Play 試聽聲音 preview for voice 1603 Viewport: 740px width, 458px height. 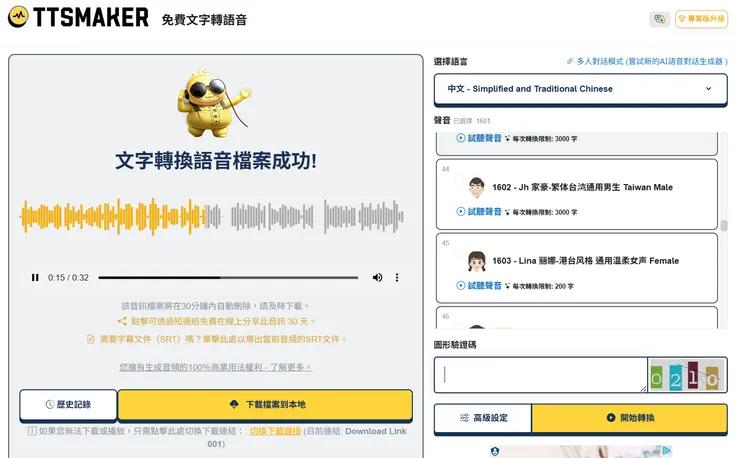(x=479, y=286)
